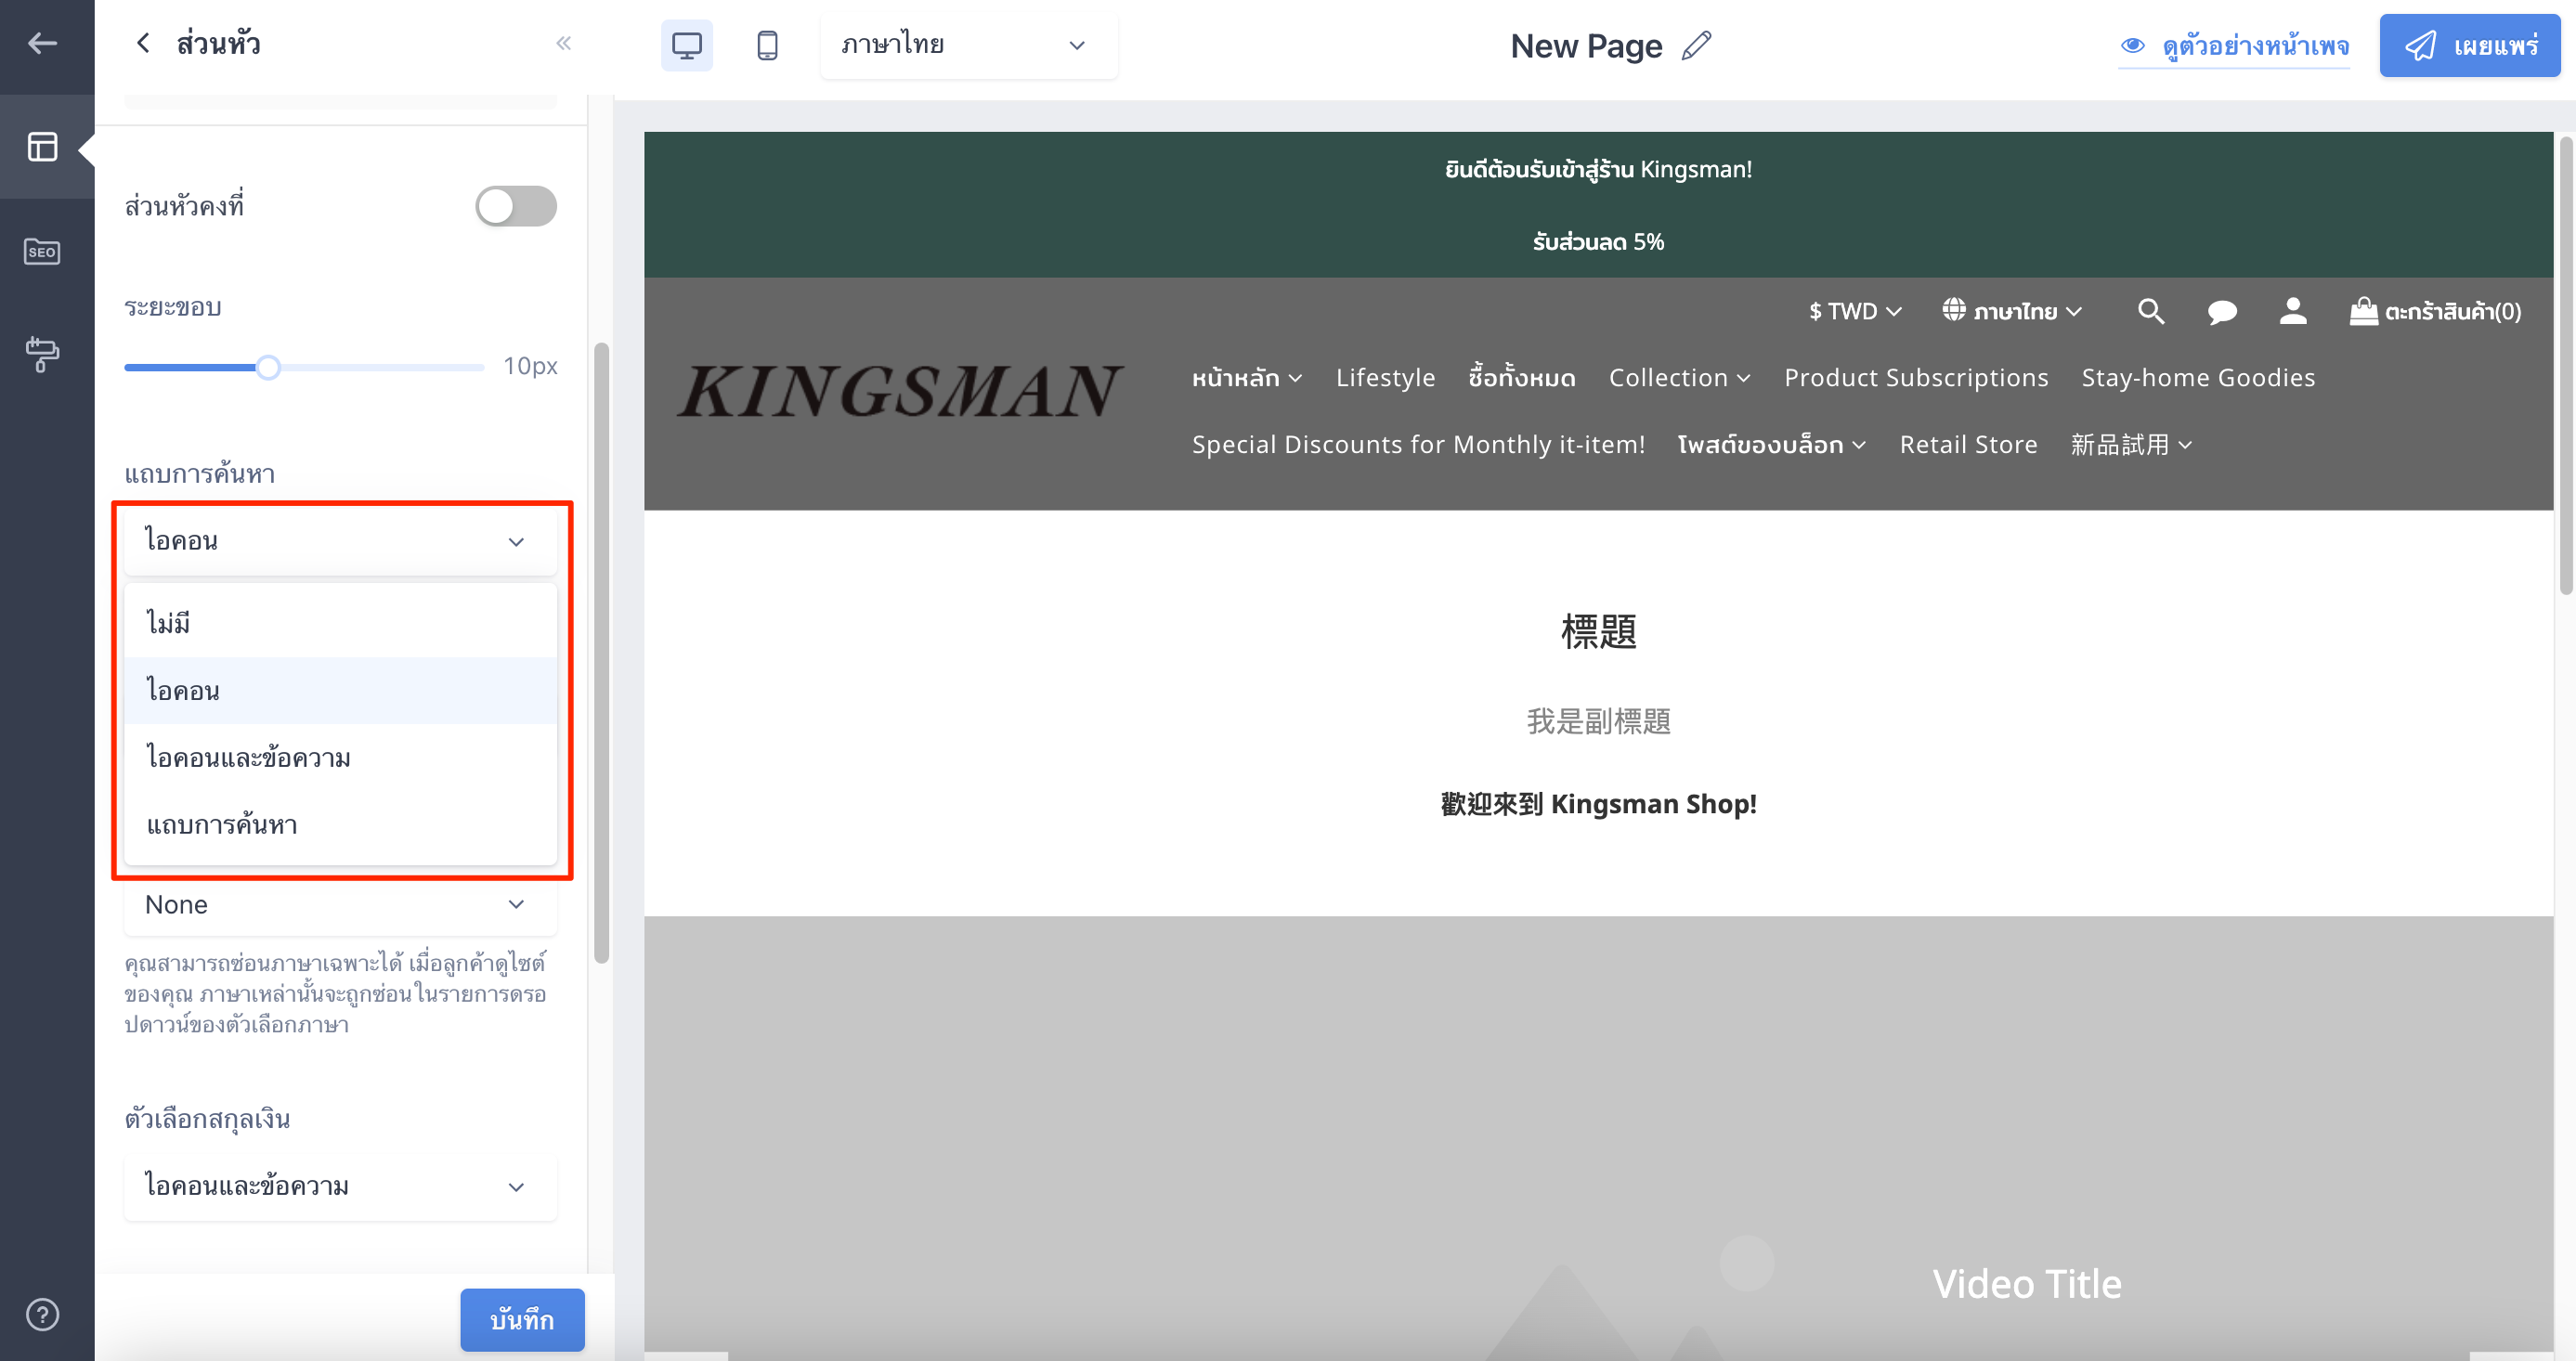
Task: Open Retail Store nav item
Action: (x=1968, y=445)
